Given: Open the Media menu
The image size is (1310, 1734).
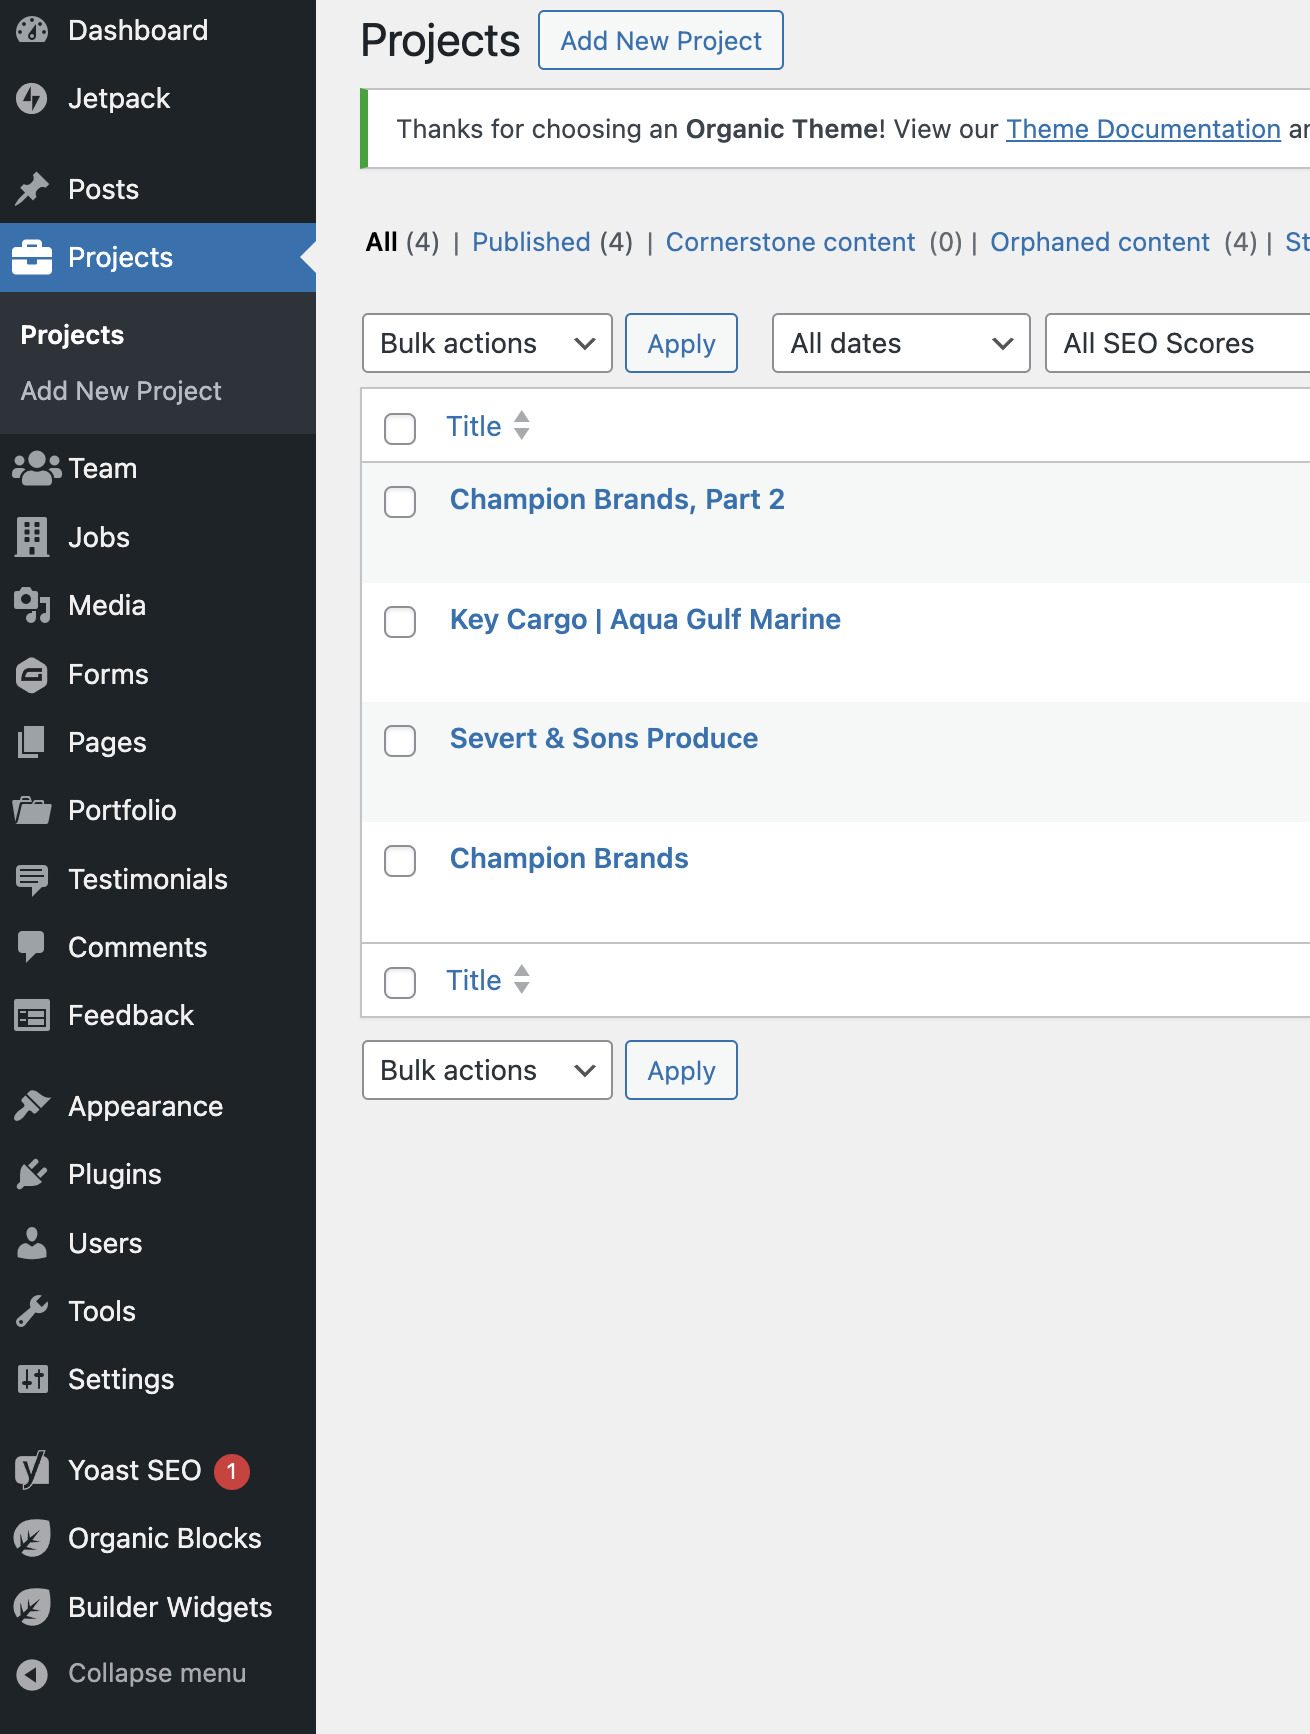Looking at the screenshot, I should [x=158, y=605].
